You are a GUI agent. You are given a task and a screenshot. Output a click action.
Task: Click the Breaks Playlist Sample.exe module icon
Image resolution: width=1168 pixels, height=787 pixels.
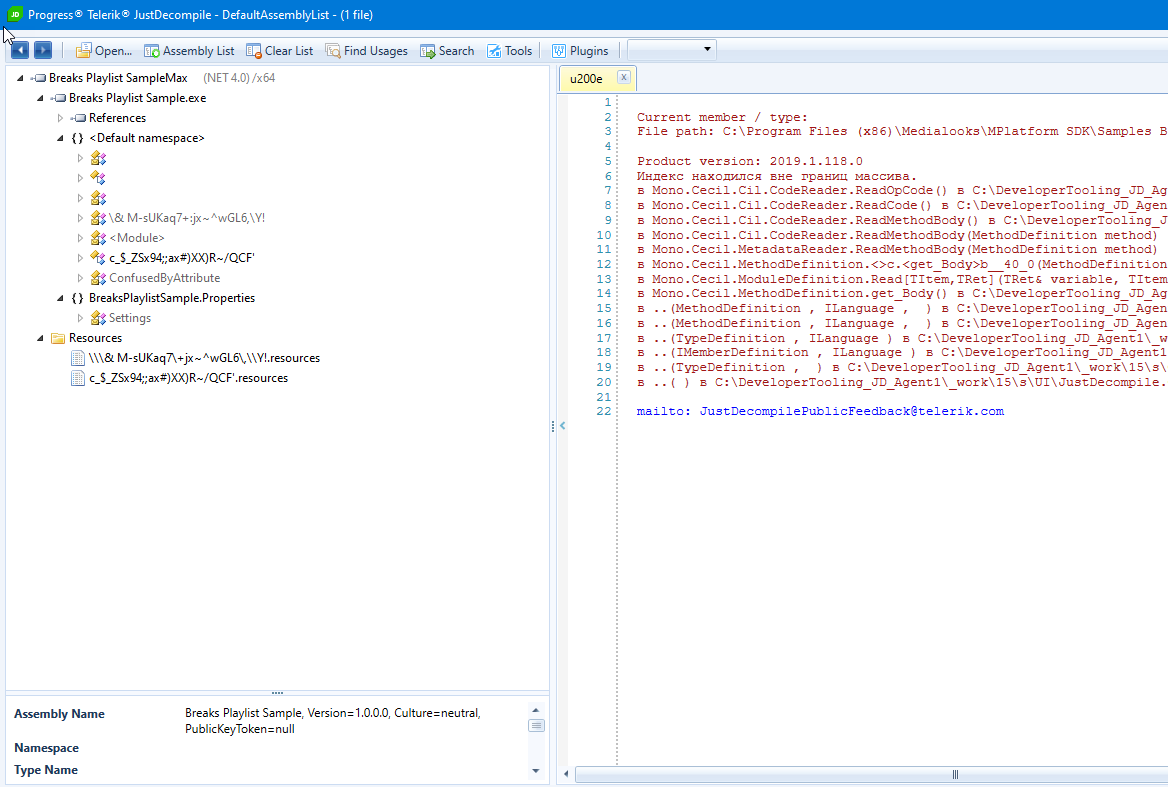pos(58,98)
